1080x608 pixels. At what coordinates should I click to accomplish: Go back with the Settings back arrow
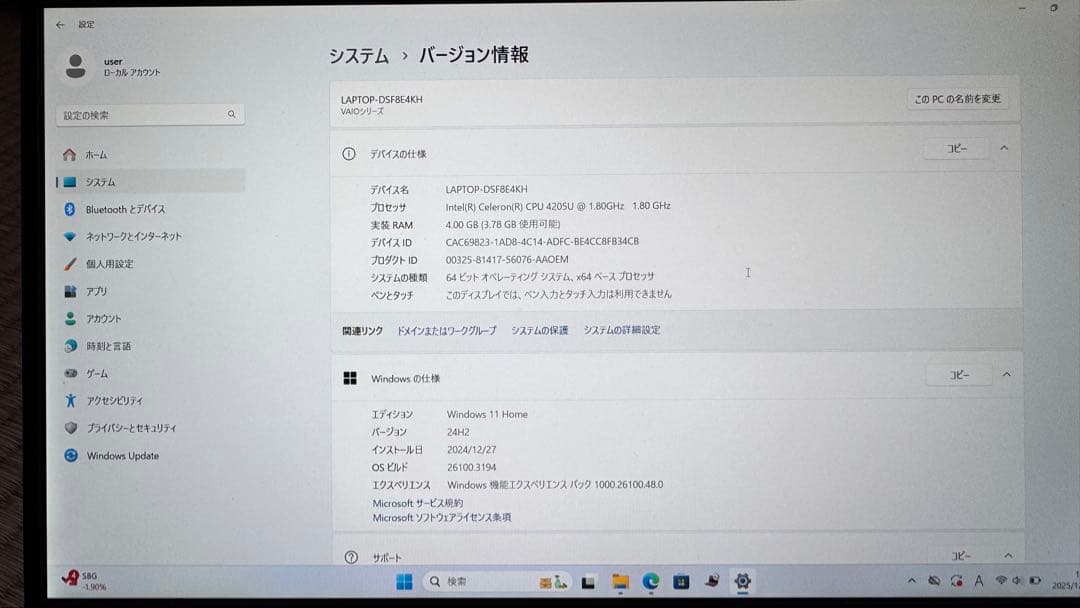tap(60, 25)
